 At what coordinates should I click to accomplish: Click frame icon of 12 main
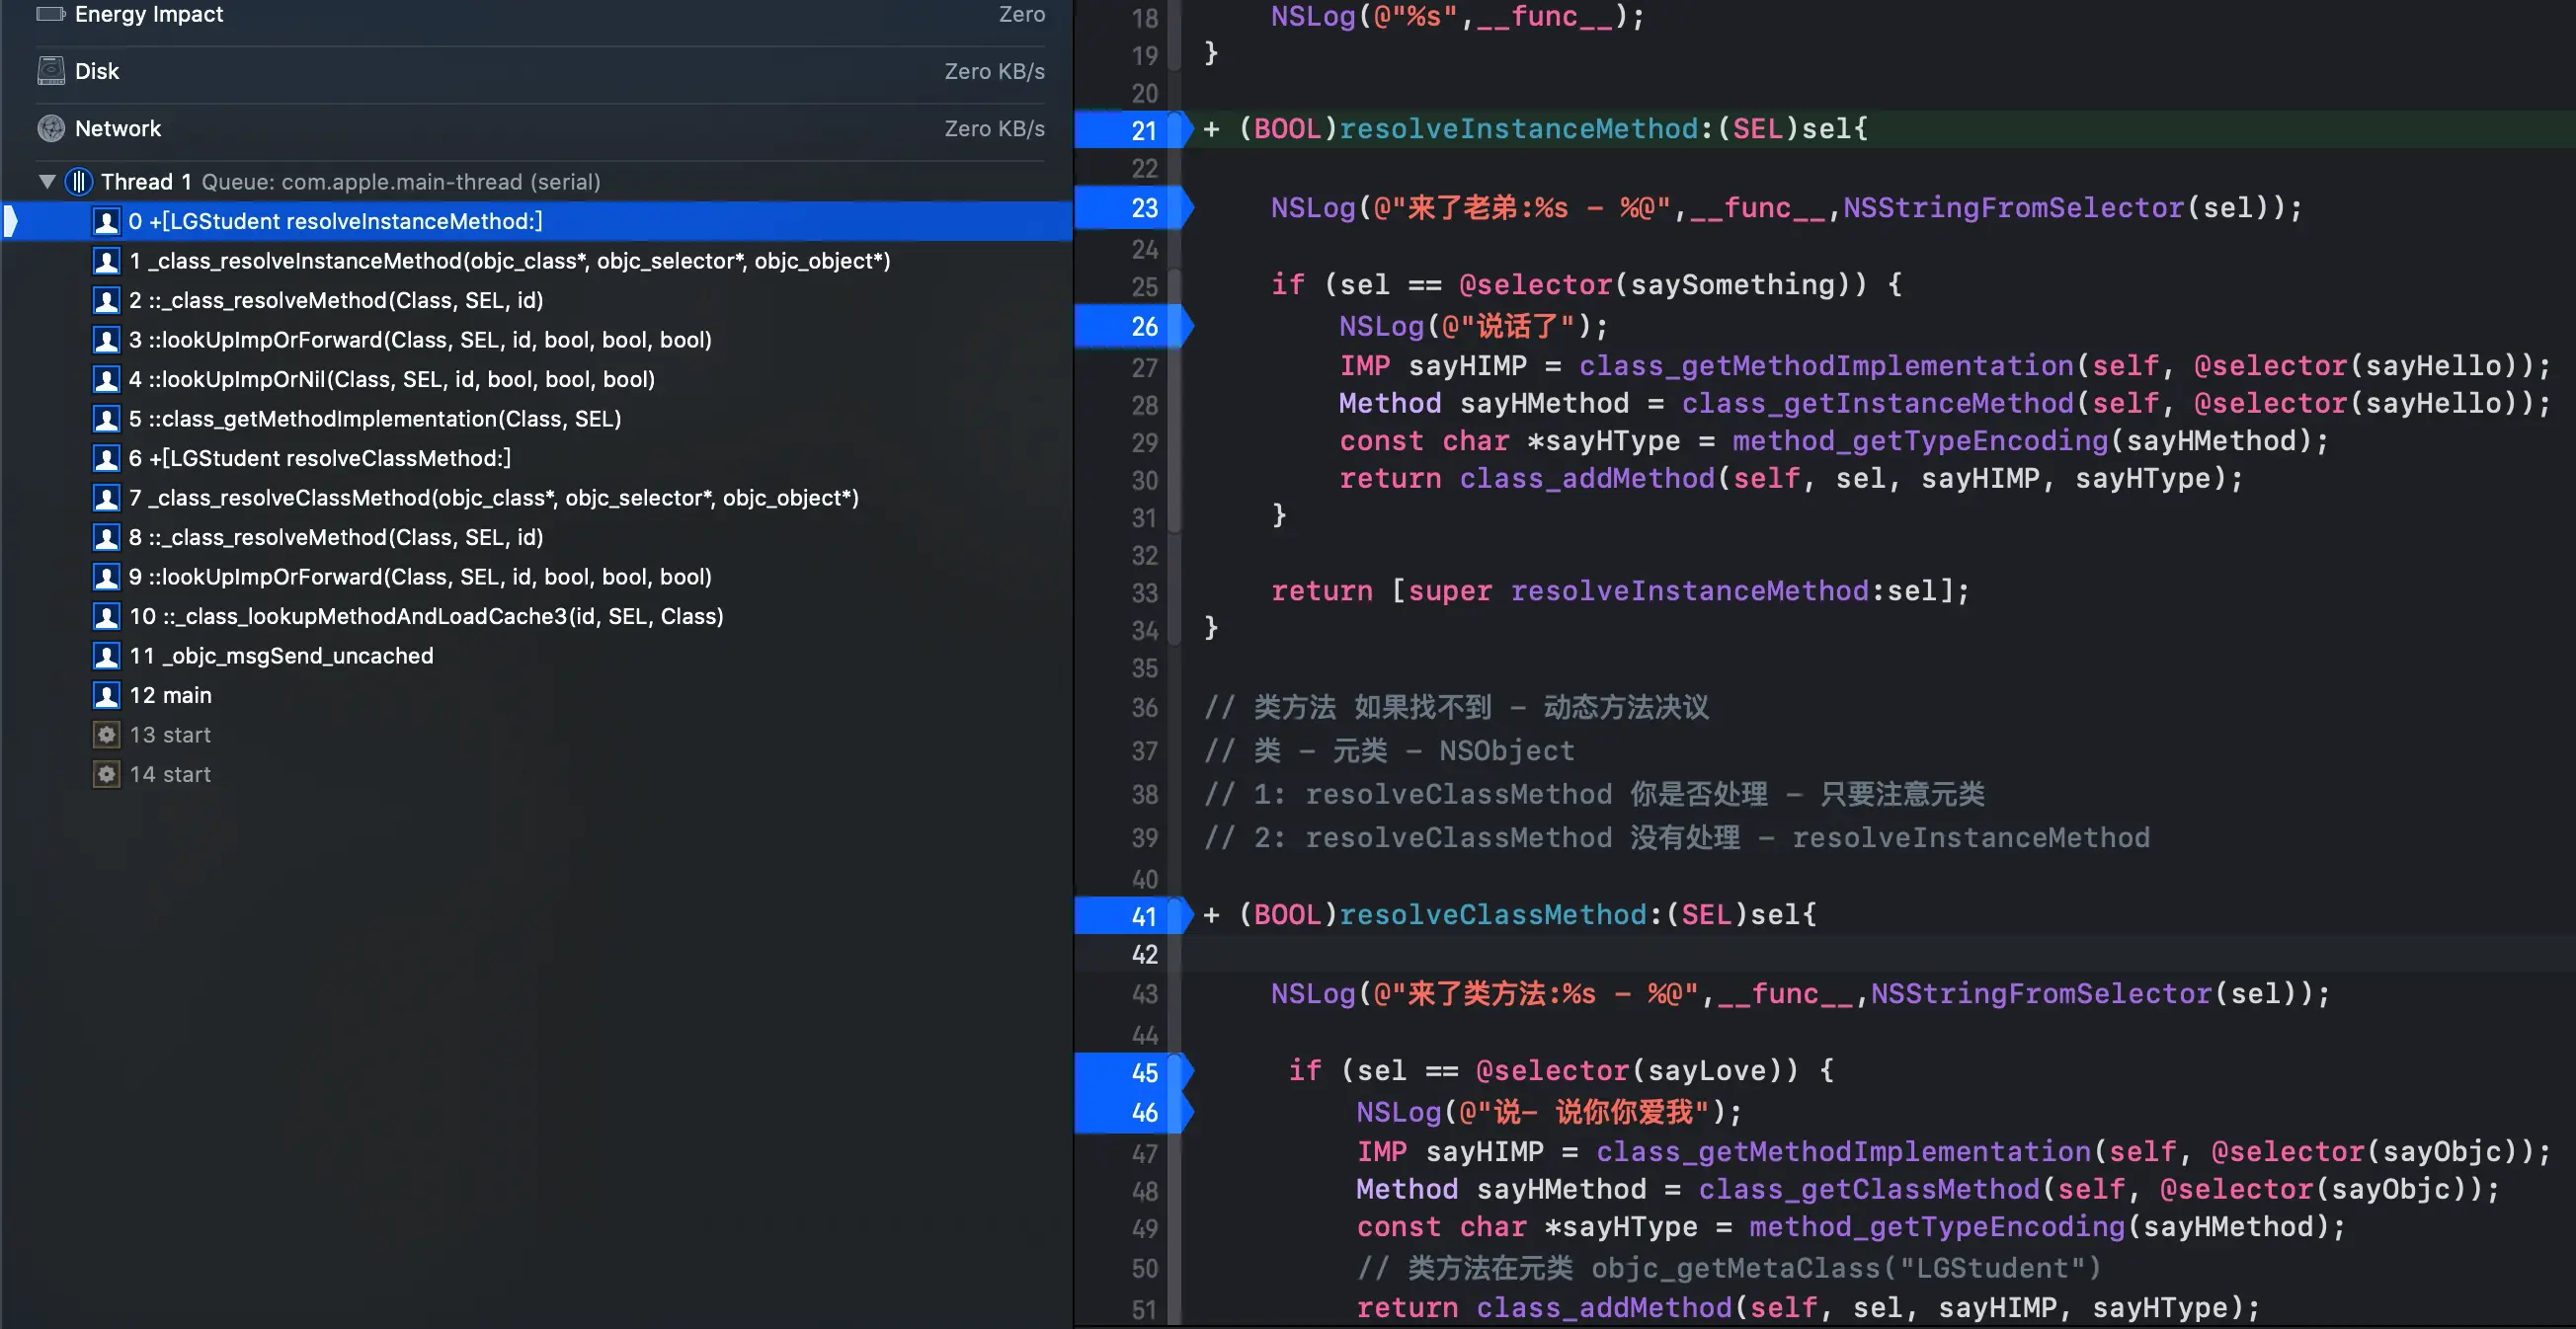[106, 695]
